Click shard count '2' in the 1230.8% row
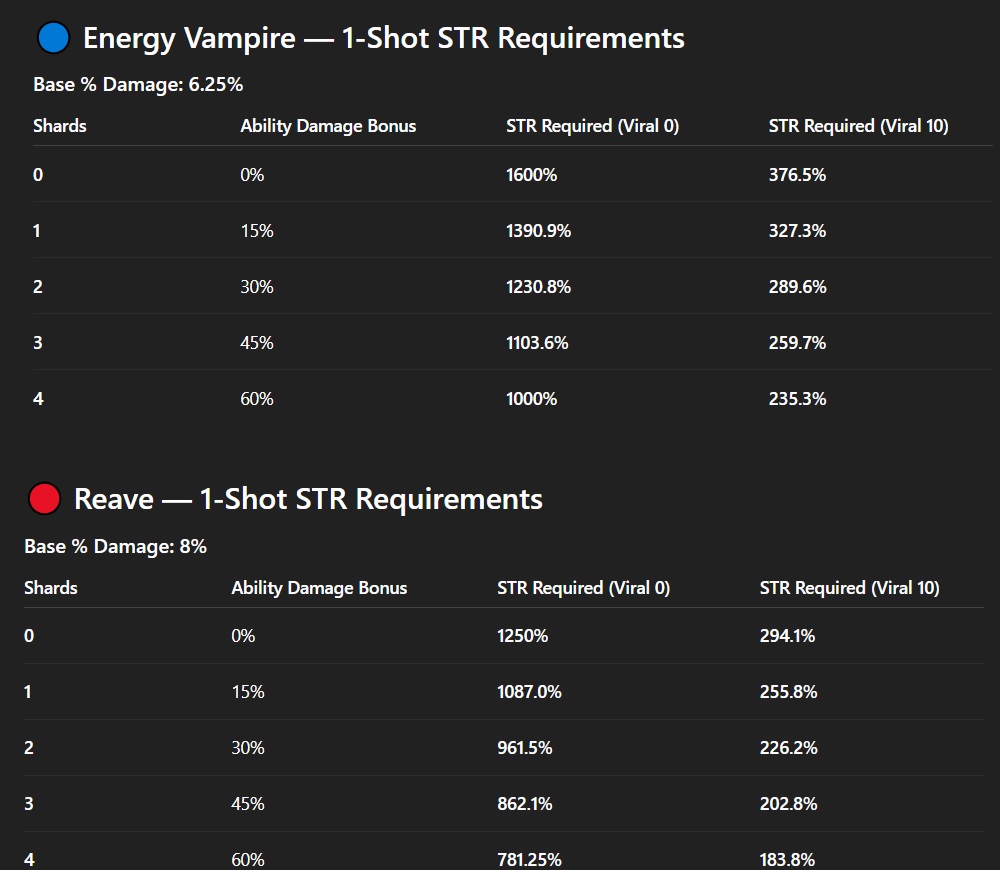 point(38,287)
